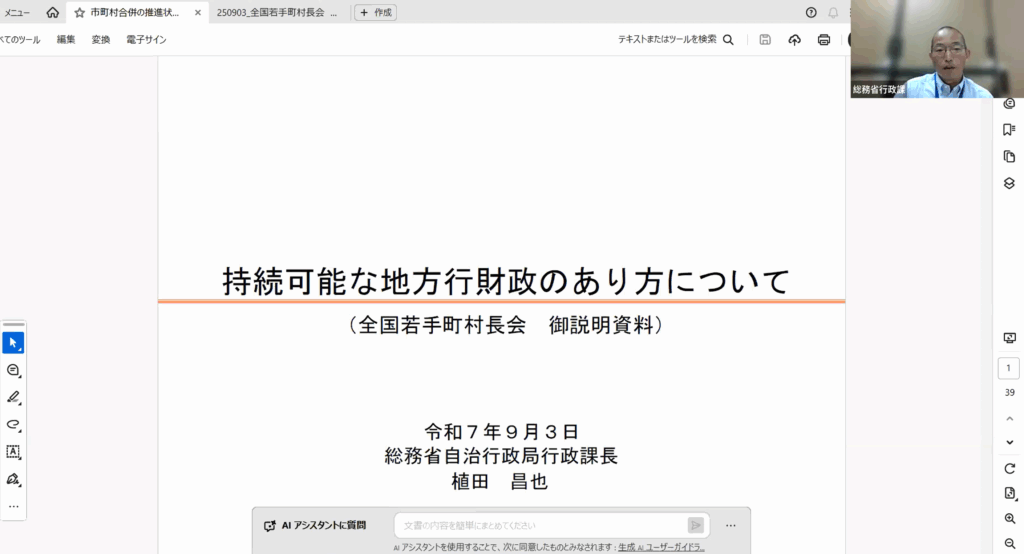
Task: Rotate the page view clockwise
Action: coord(1009,468)
